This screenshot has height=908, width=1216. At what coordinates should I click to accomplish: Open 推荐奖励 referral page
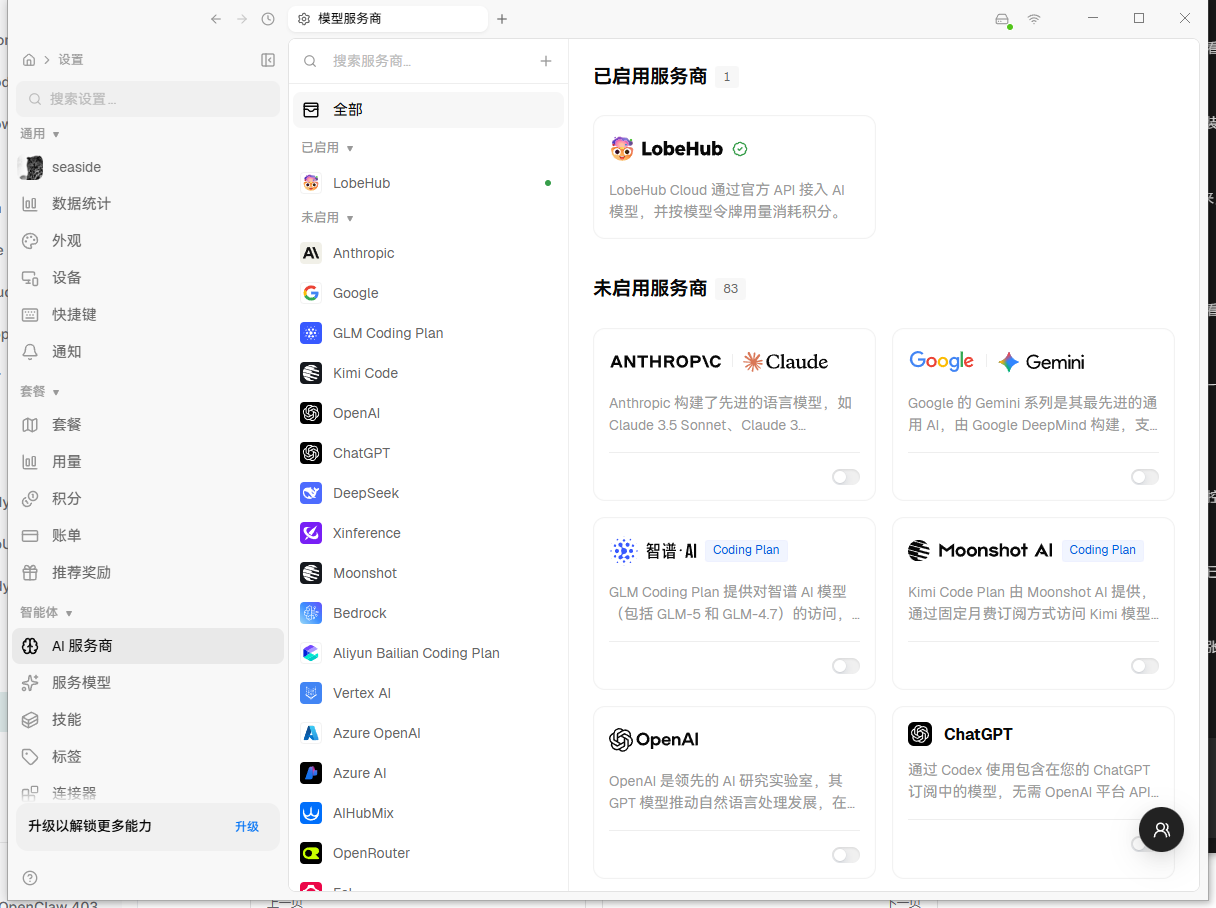pyautogui.click(x=148, y=573)
